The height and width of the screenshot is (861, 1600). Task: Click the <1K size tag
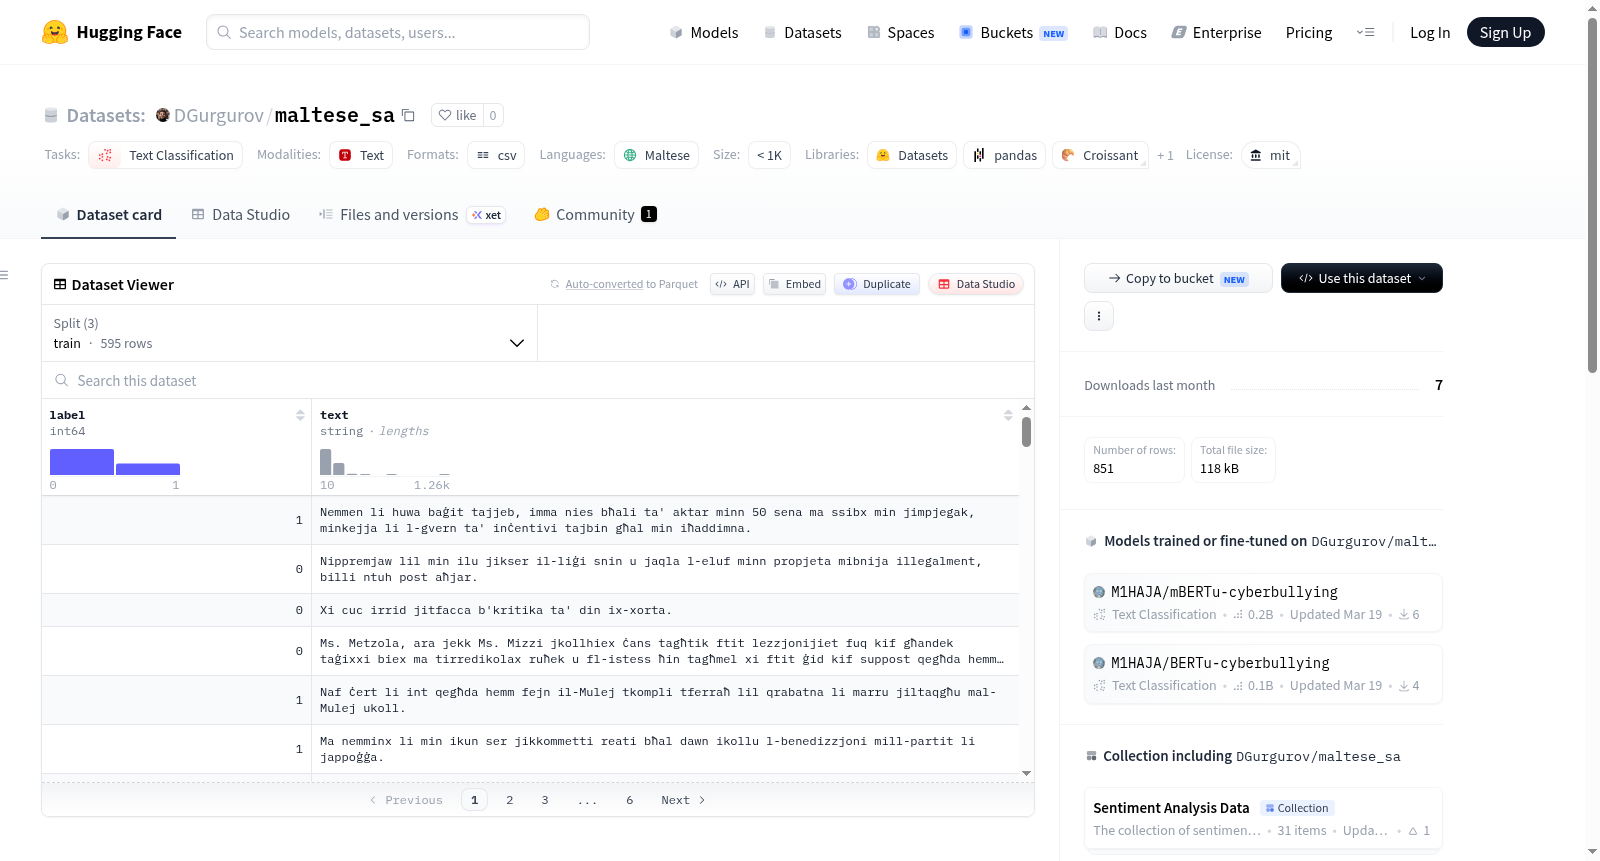click(769, 155)
